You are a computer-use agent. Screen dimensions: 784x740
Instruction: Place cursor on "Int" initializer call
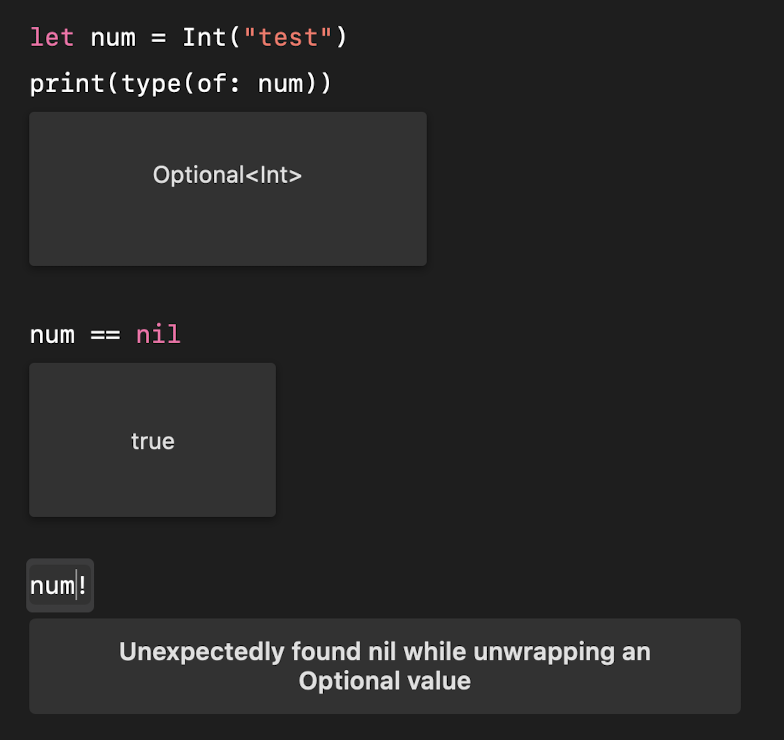click(x=204, y=38)
